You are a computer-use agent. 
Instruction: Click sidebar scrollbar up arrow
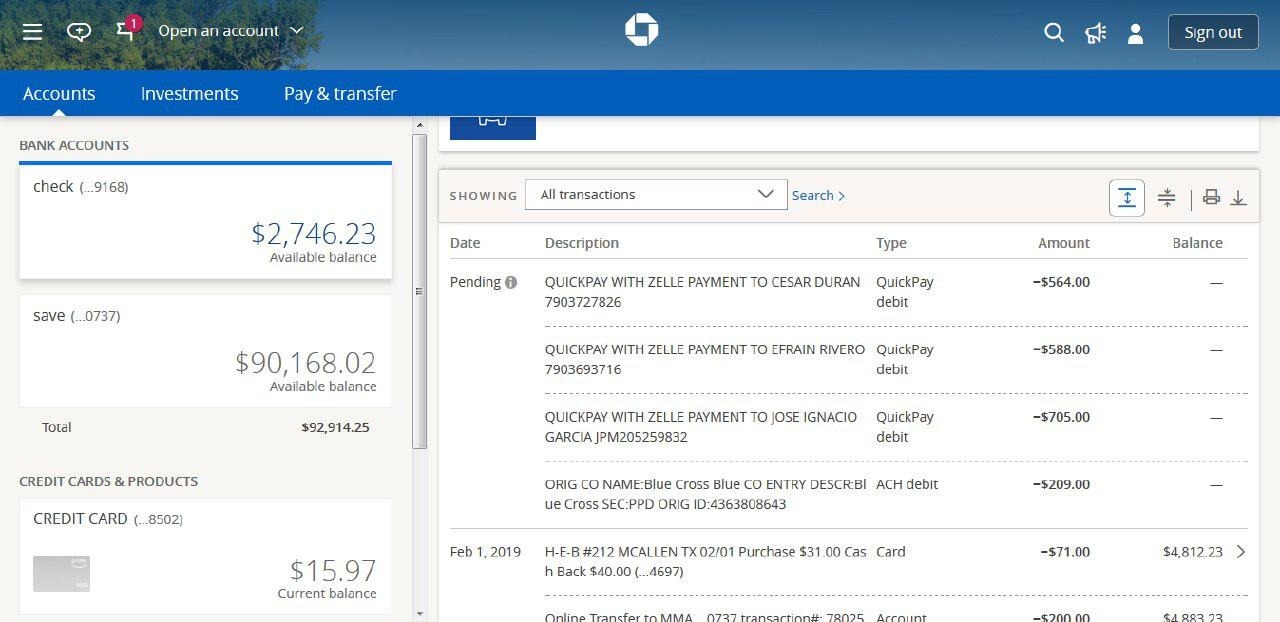point(420,125)
